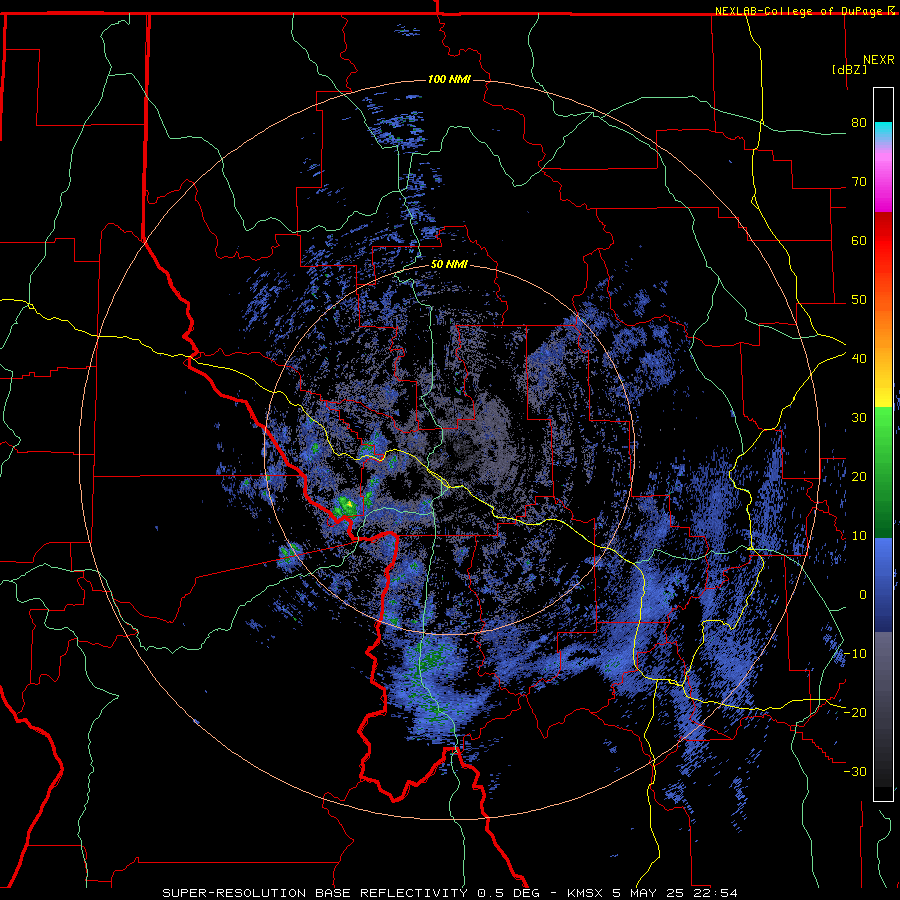Image resolution: width=900 pixels, height=900 pixels.
Task: Click the 10 dBZ scale value
Action: coord(859,536)
